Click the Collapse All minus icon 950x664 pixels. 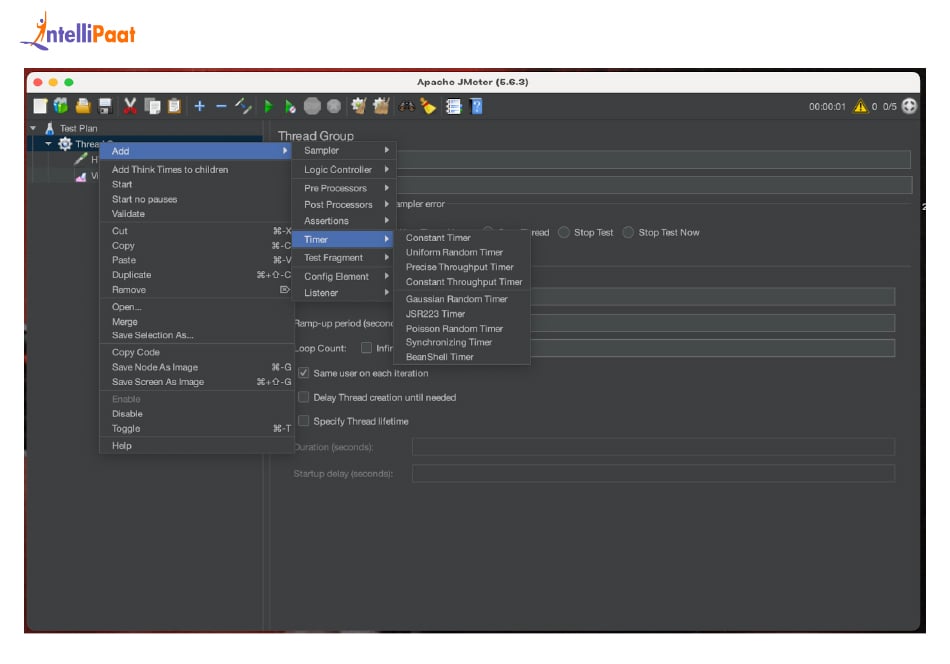click(221, 107)
